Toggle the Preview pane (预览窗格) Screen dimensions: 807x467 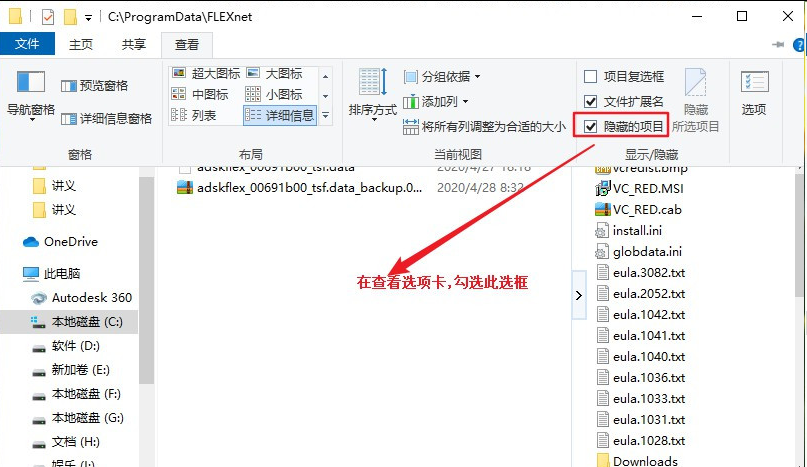[94, 86]
